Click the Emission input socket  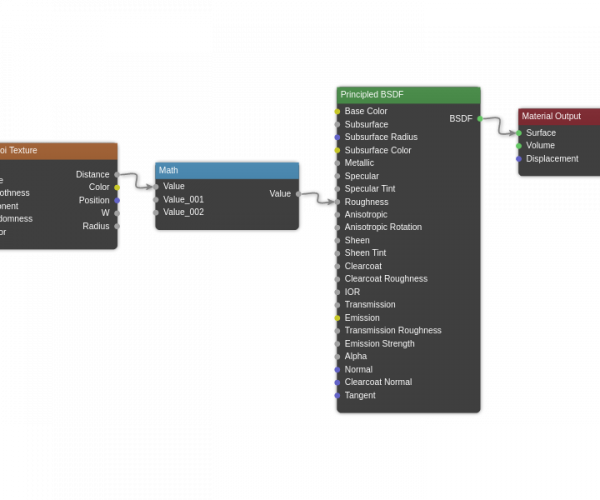[337, 318]
